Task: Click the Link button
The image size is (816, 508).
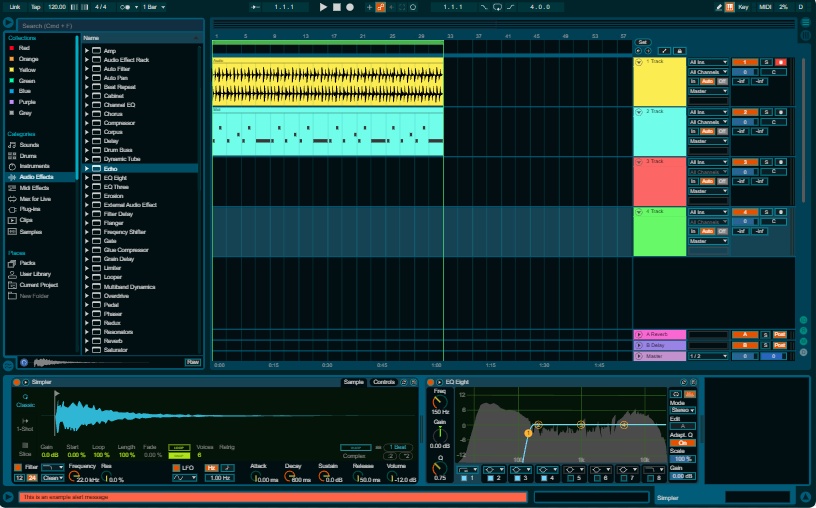Action: [15, 7]
